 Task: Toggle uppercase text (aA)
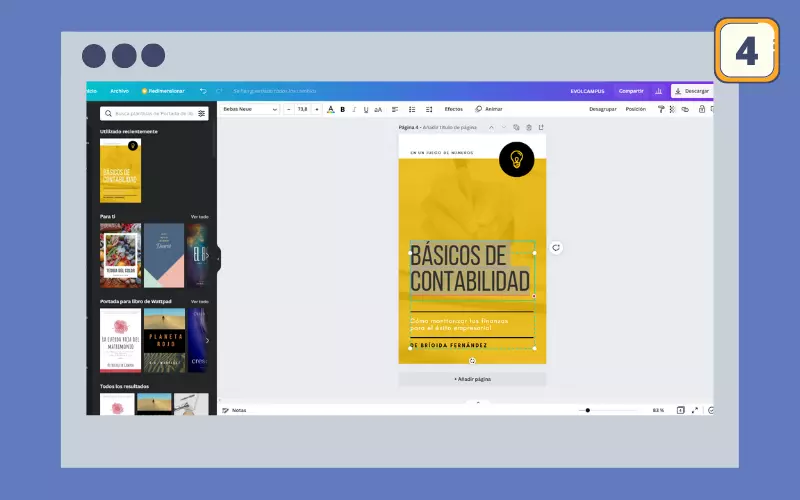(378, 109)
